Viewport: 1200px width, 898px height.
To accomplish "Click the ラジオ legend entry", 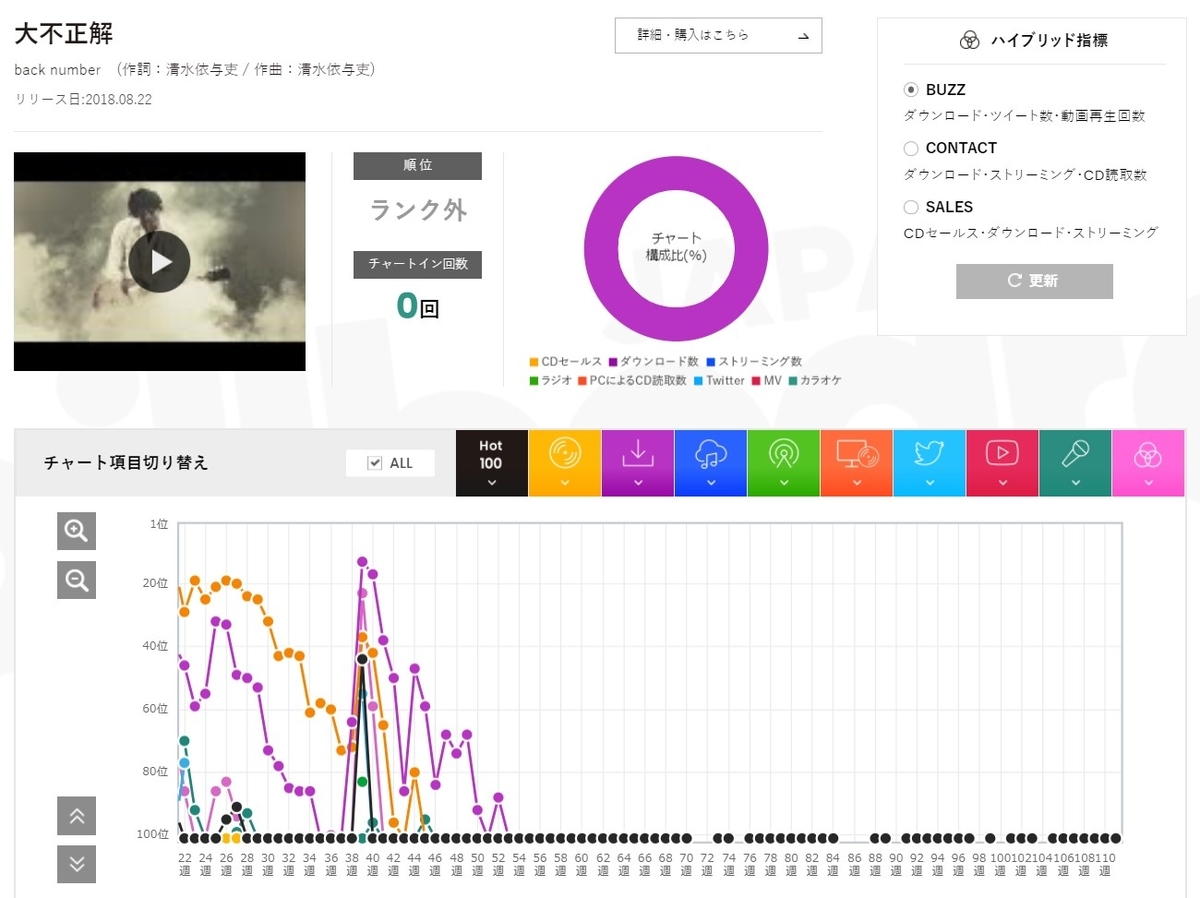I will click(x=551, y=381).
